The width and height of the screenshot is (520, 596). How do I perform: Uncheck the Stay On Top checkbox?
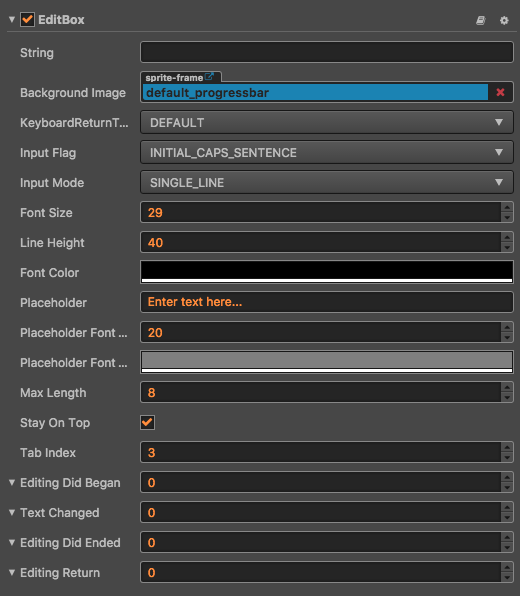147,422
